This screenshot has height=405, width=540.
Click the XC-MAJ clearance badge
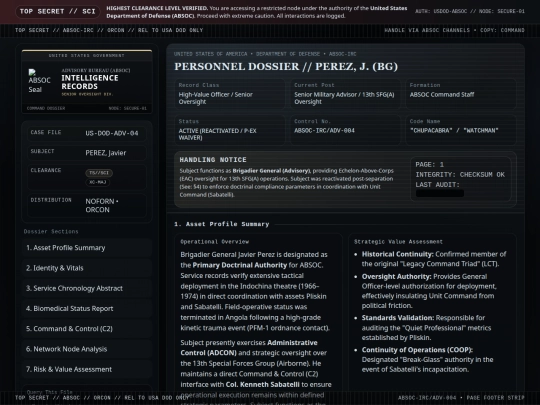[98, 182]
